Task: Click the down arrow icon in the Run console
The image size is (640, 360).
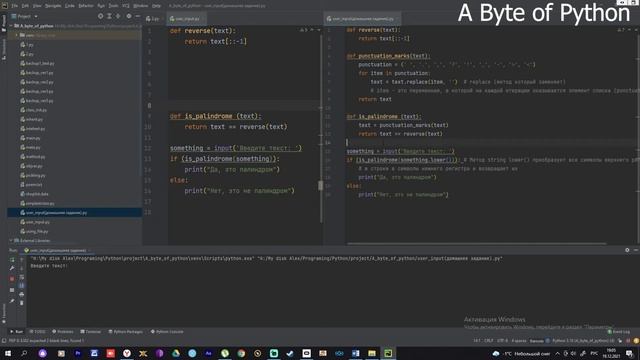Action: coord(22,268)
